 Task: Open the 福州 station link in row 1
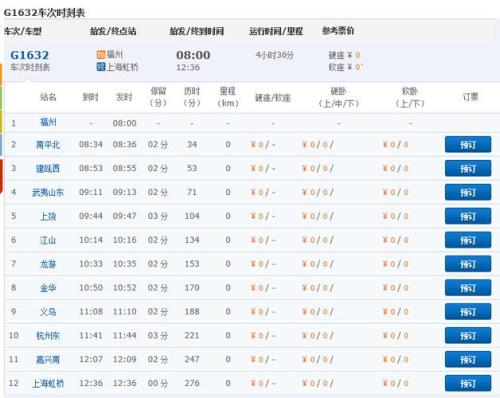click(48, 122)
